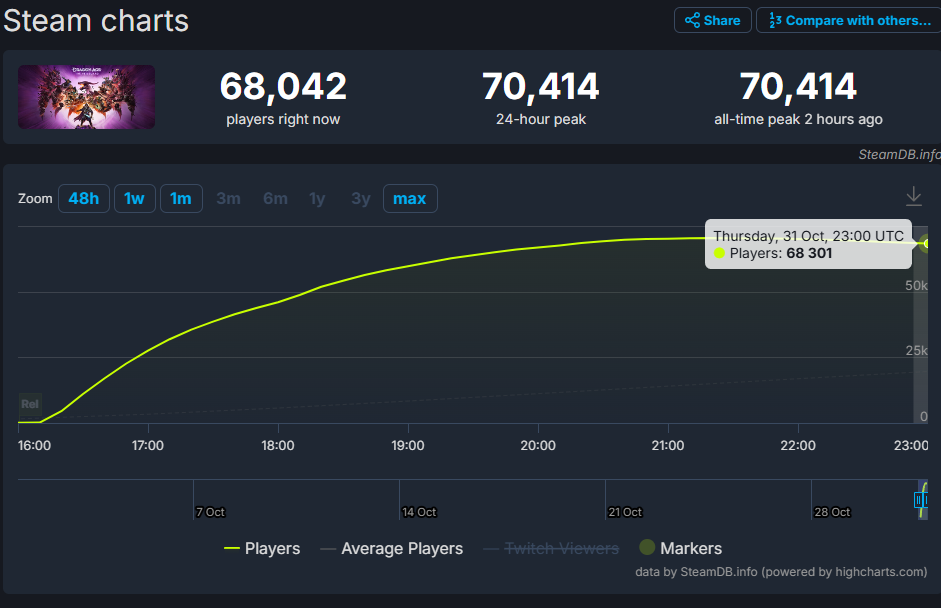Click the game banner thumbnail
941x608 pixels.
86,97
